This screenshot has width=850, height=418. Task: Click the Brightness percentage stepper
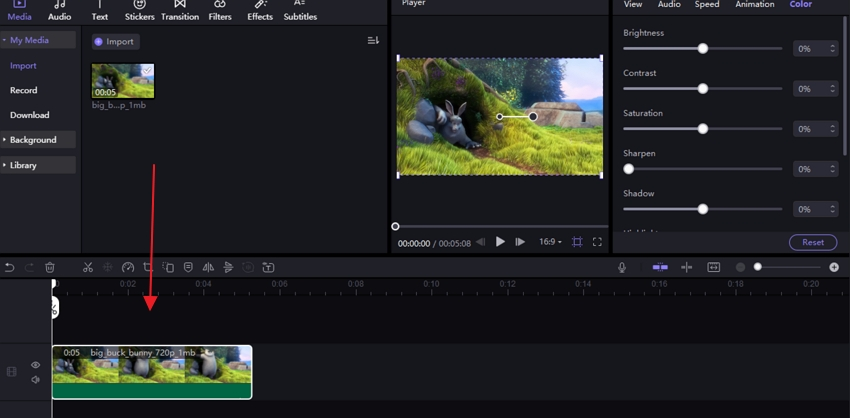[832, 49]
